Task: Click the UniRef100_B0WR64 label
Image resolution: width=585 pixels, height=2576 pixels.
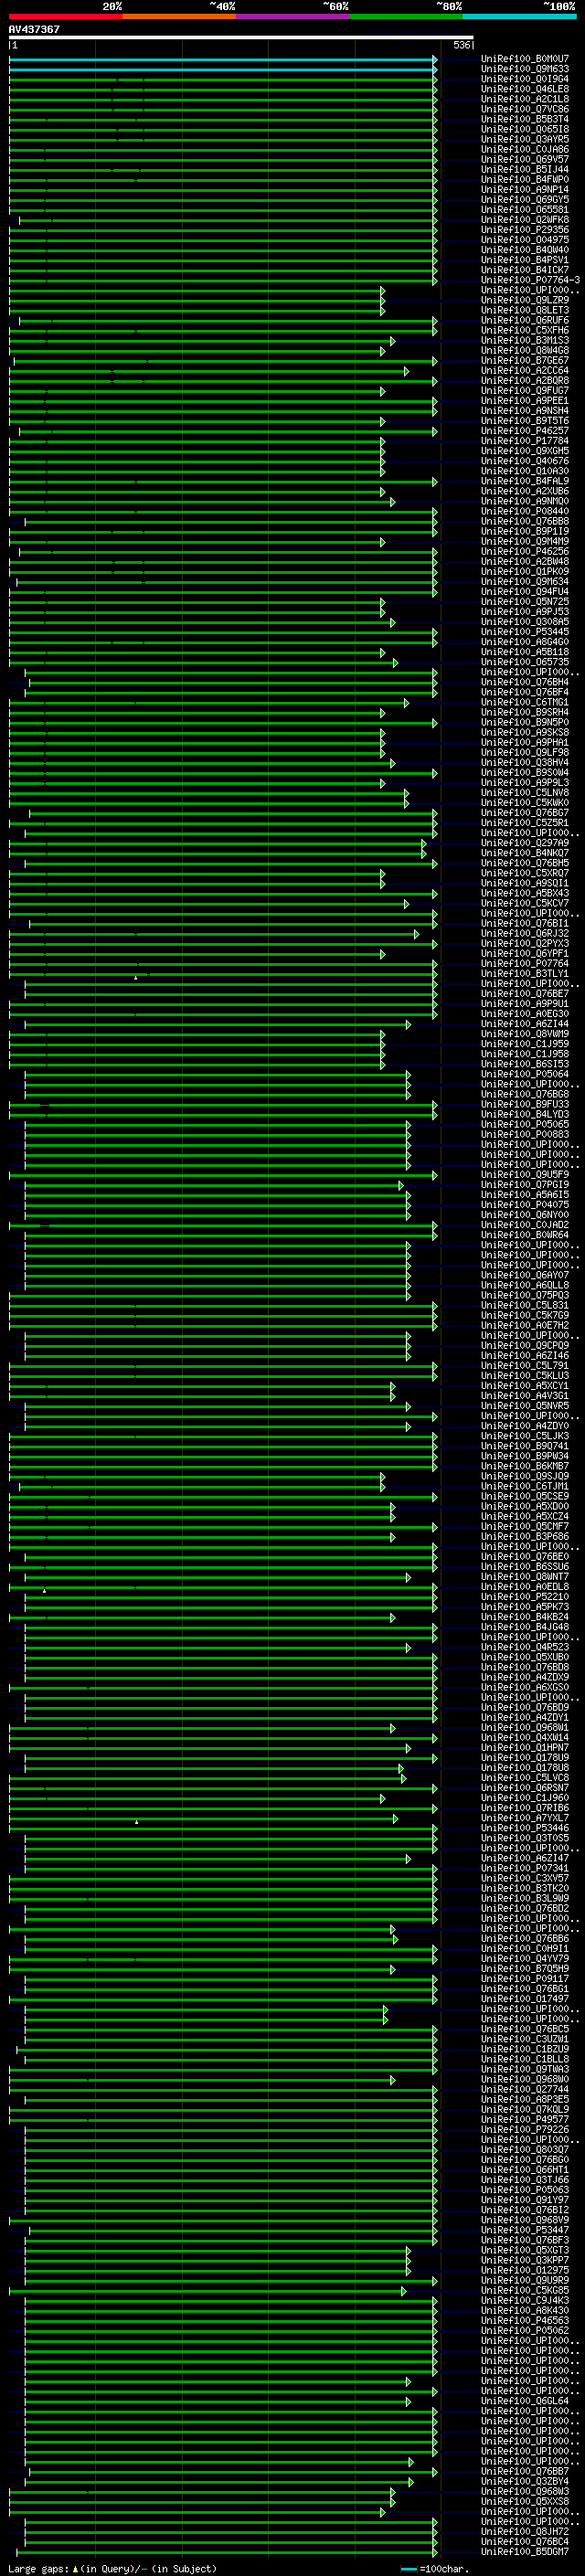Action: point(525,1235)
